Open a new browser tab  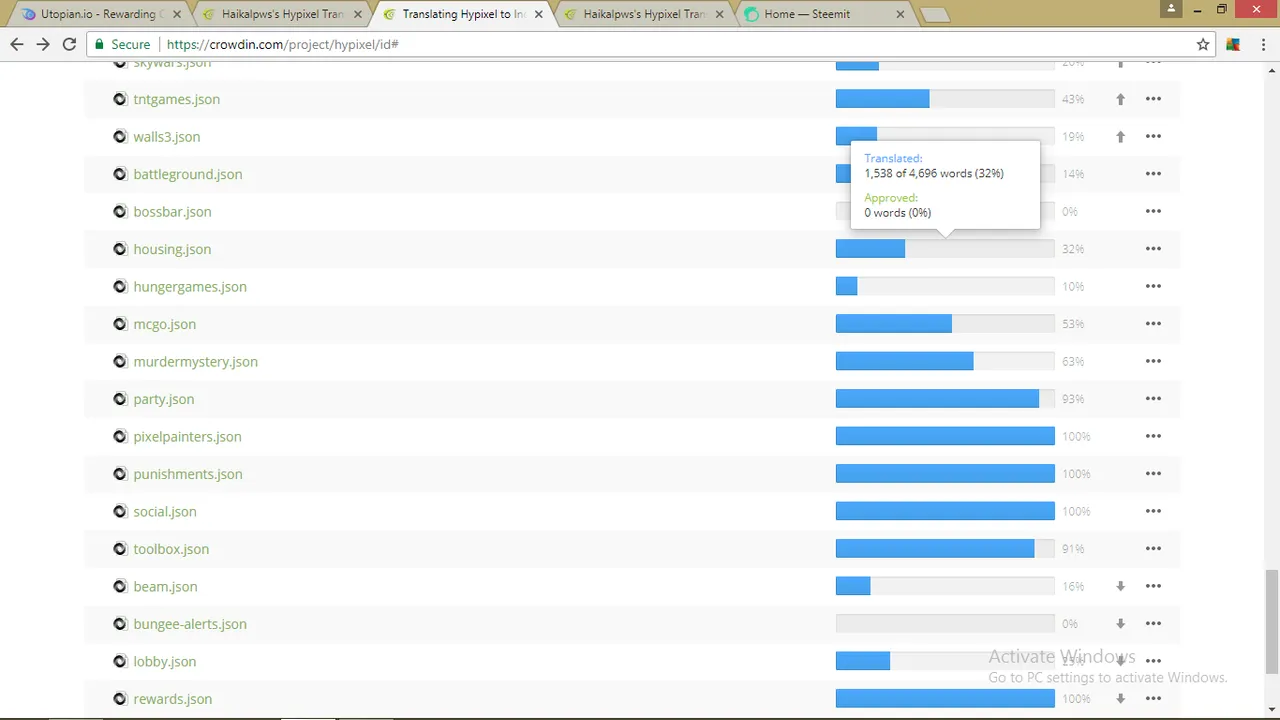tap(934, 16)
